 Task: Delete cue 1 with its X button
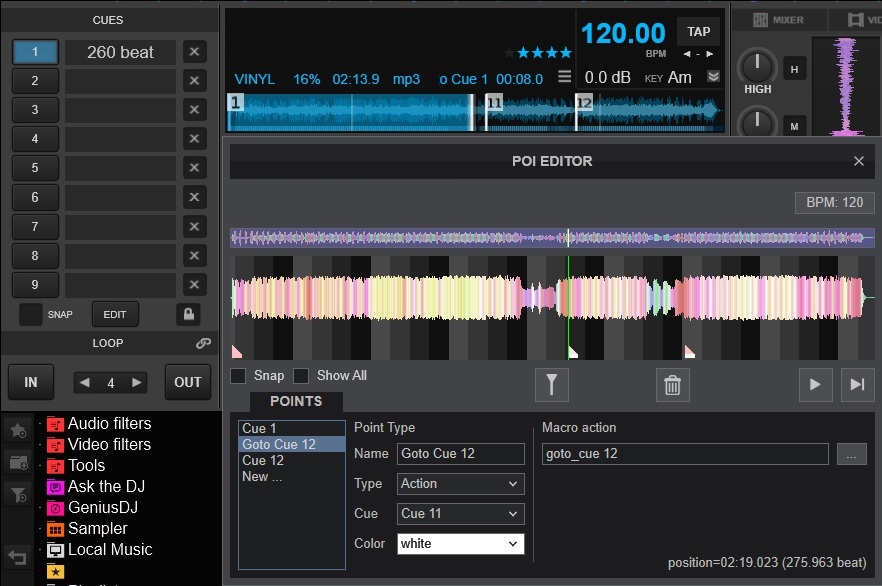coord(194,52)
